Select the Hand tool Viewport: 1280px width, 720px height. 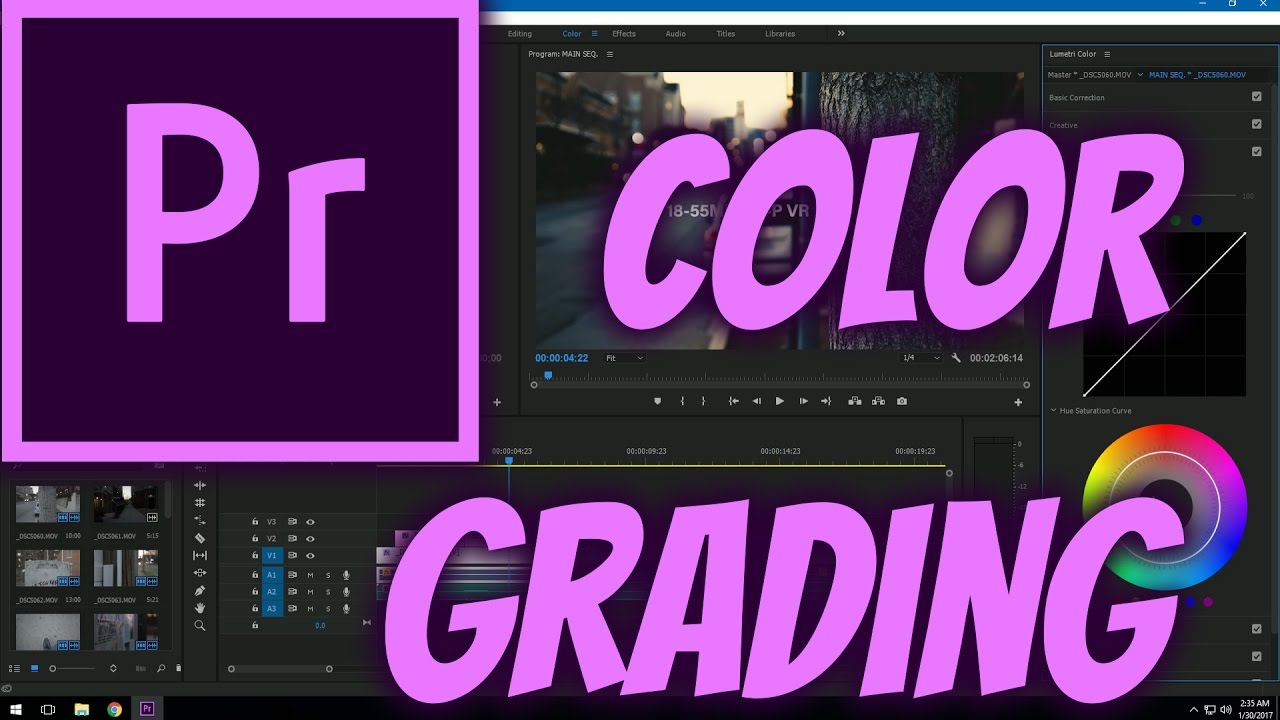[200, 608]
